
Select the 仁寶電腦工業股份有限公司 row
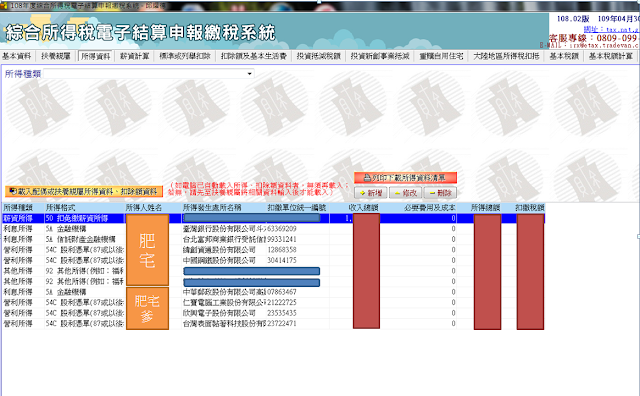coord(273,303)
